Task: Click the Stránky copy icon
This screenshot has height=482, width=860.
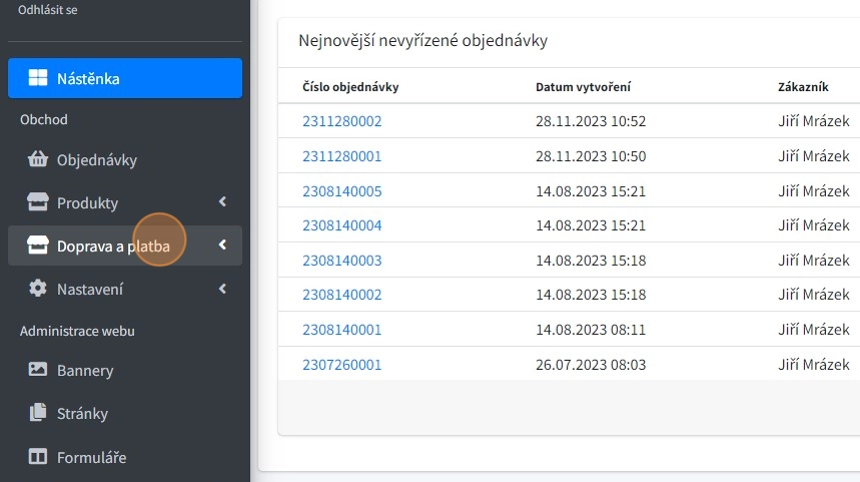Action: point(38,413)
